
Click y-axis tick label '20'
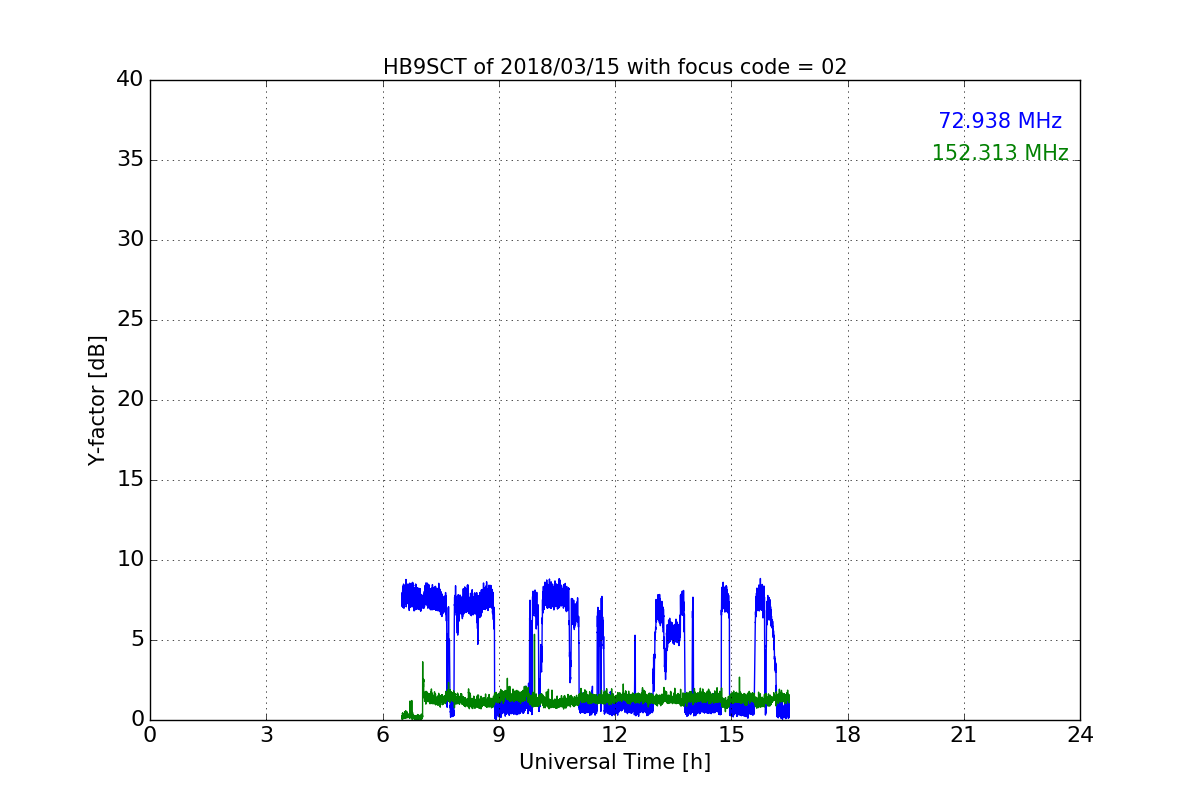tap(130, 400)
